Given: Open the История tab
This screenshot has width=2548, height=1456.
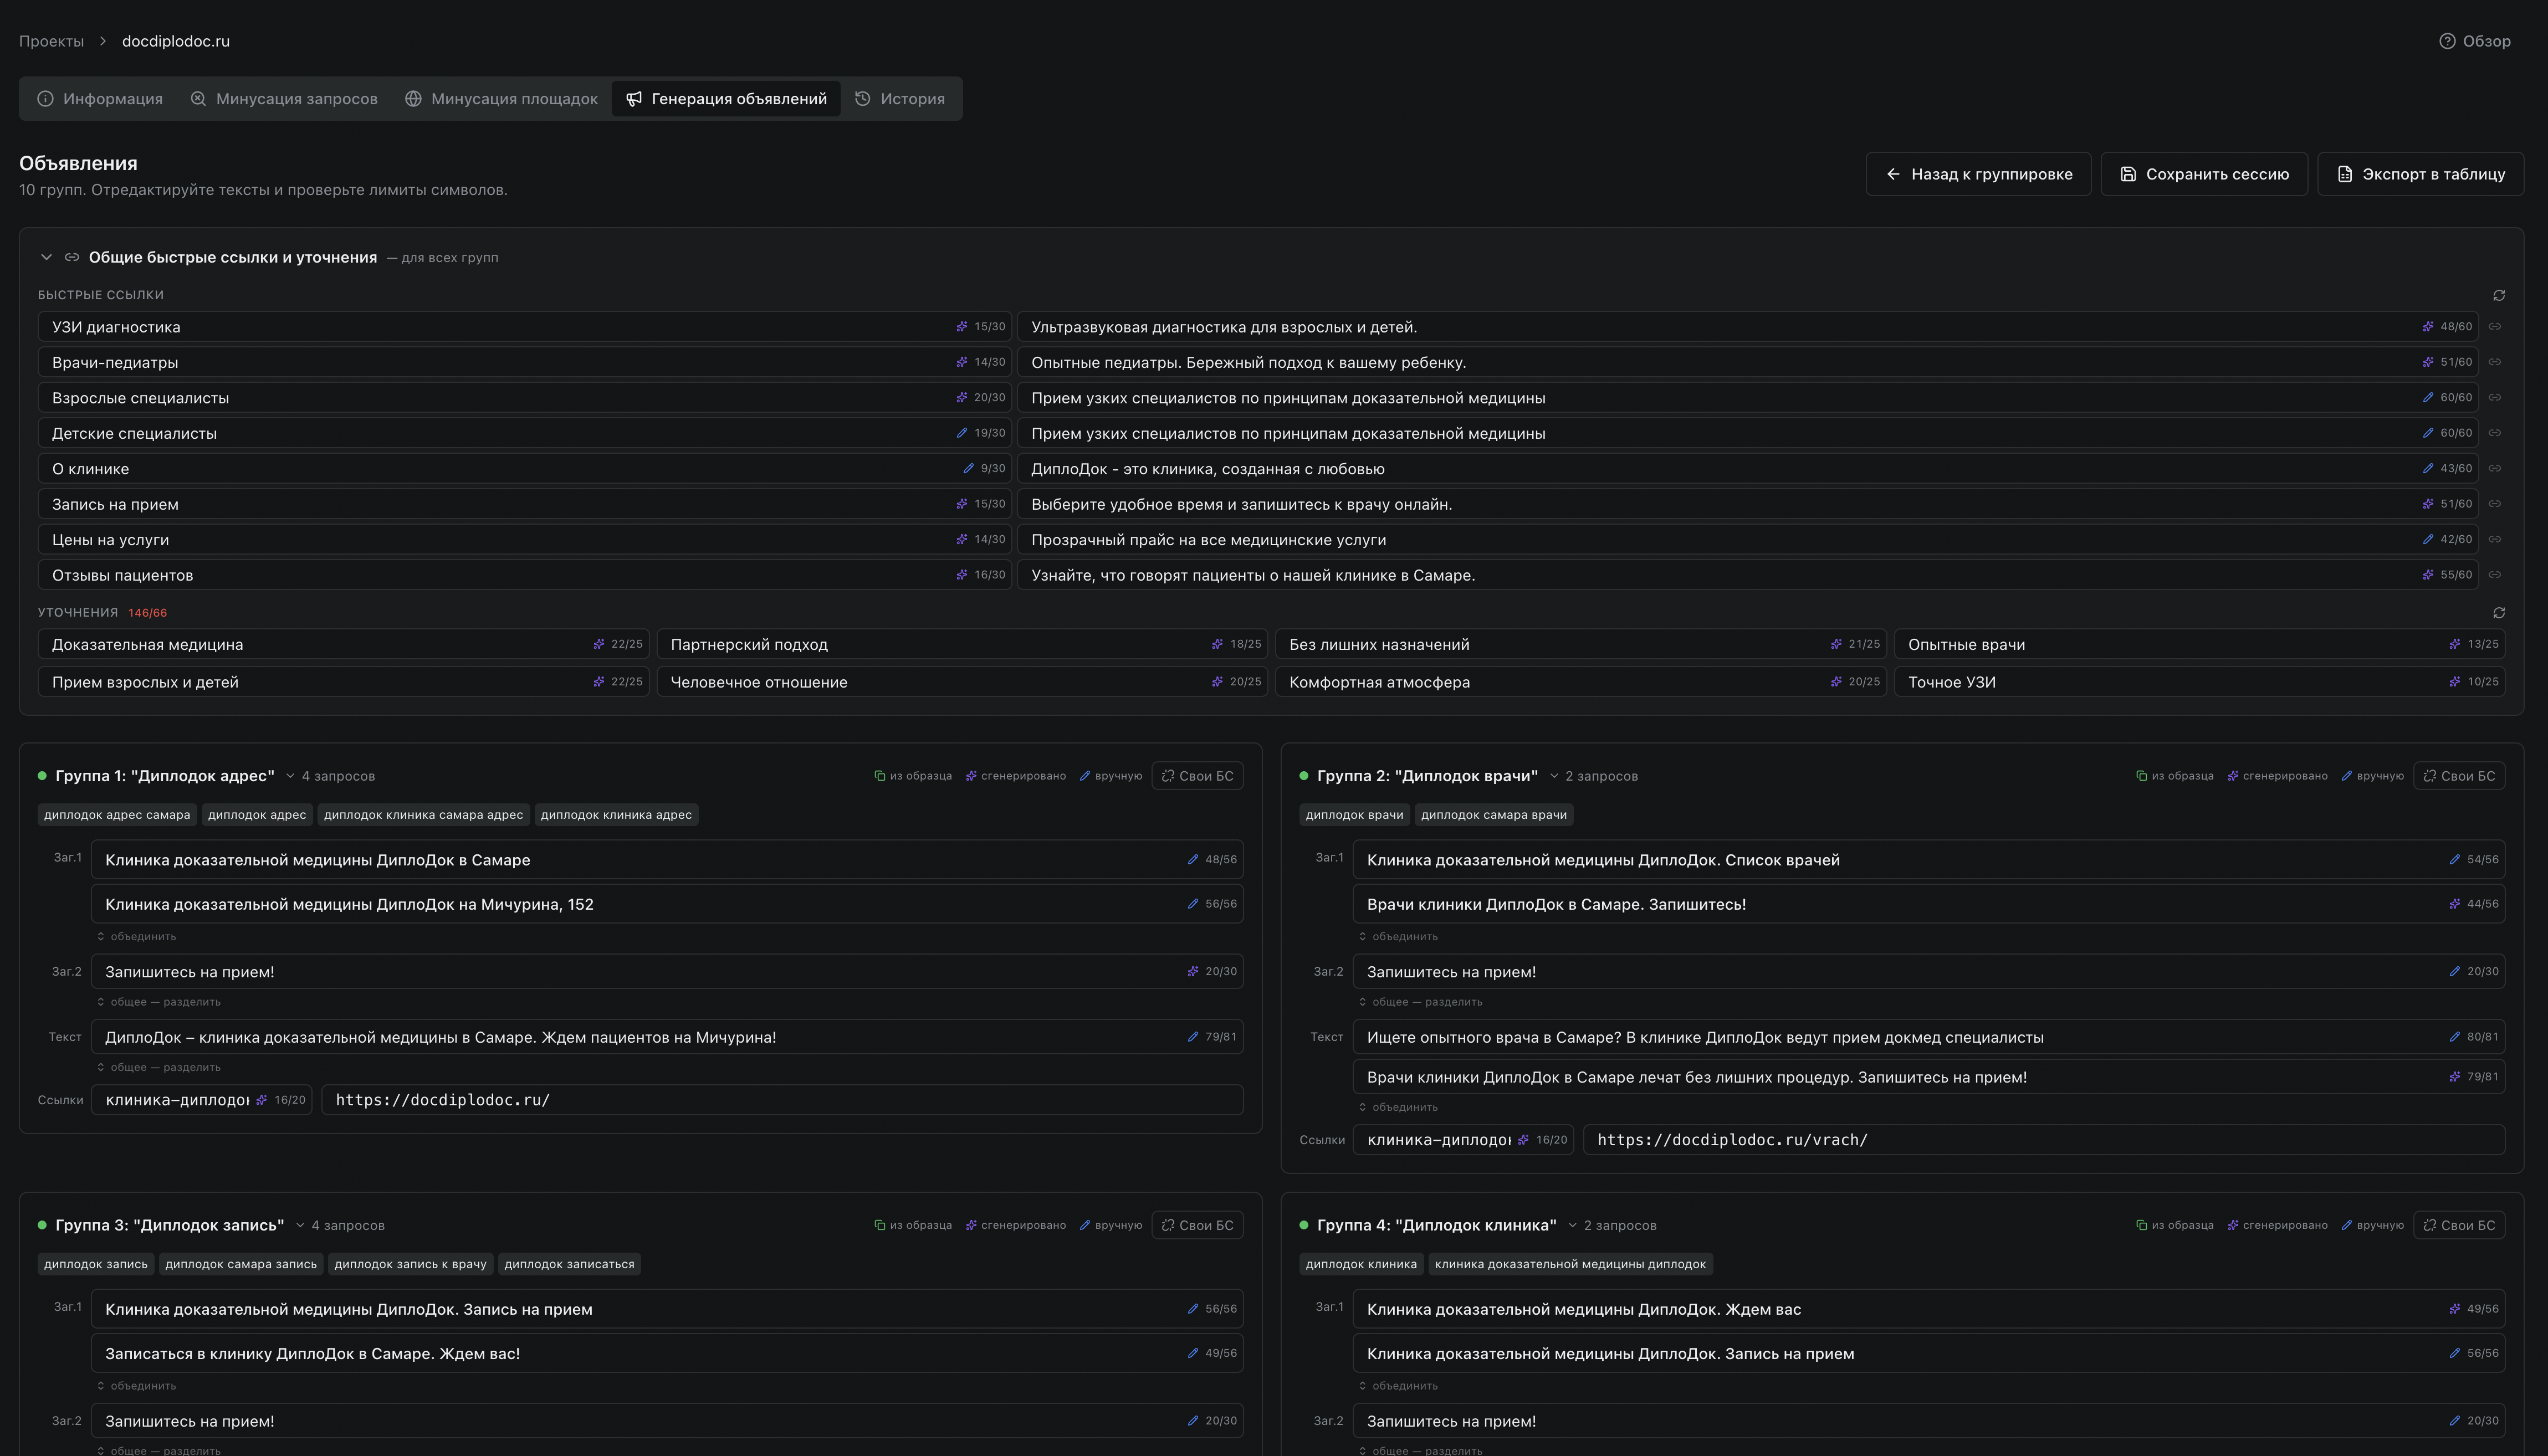Looking at the screenshot, I should pos(900,99).
